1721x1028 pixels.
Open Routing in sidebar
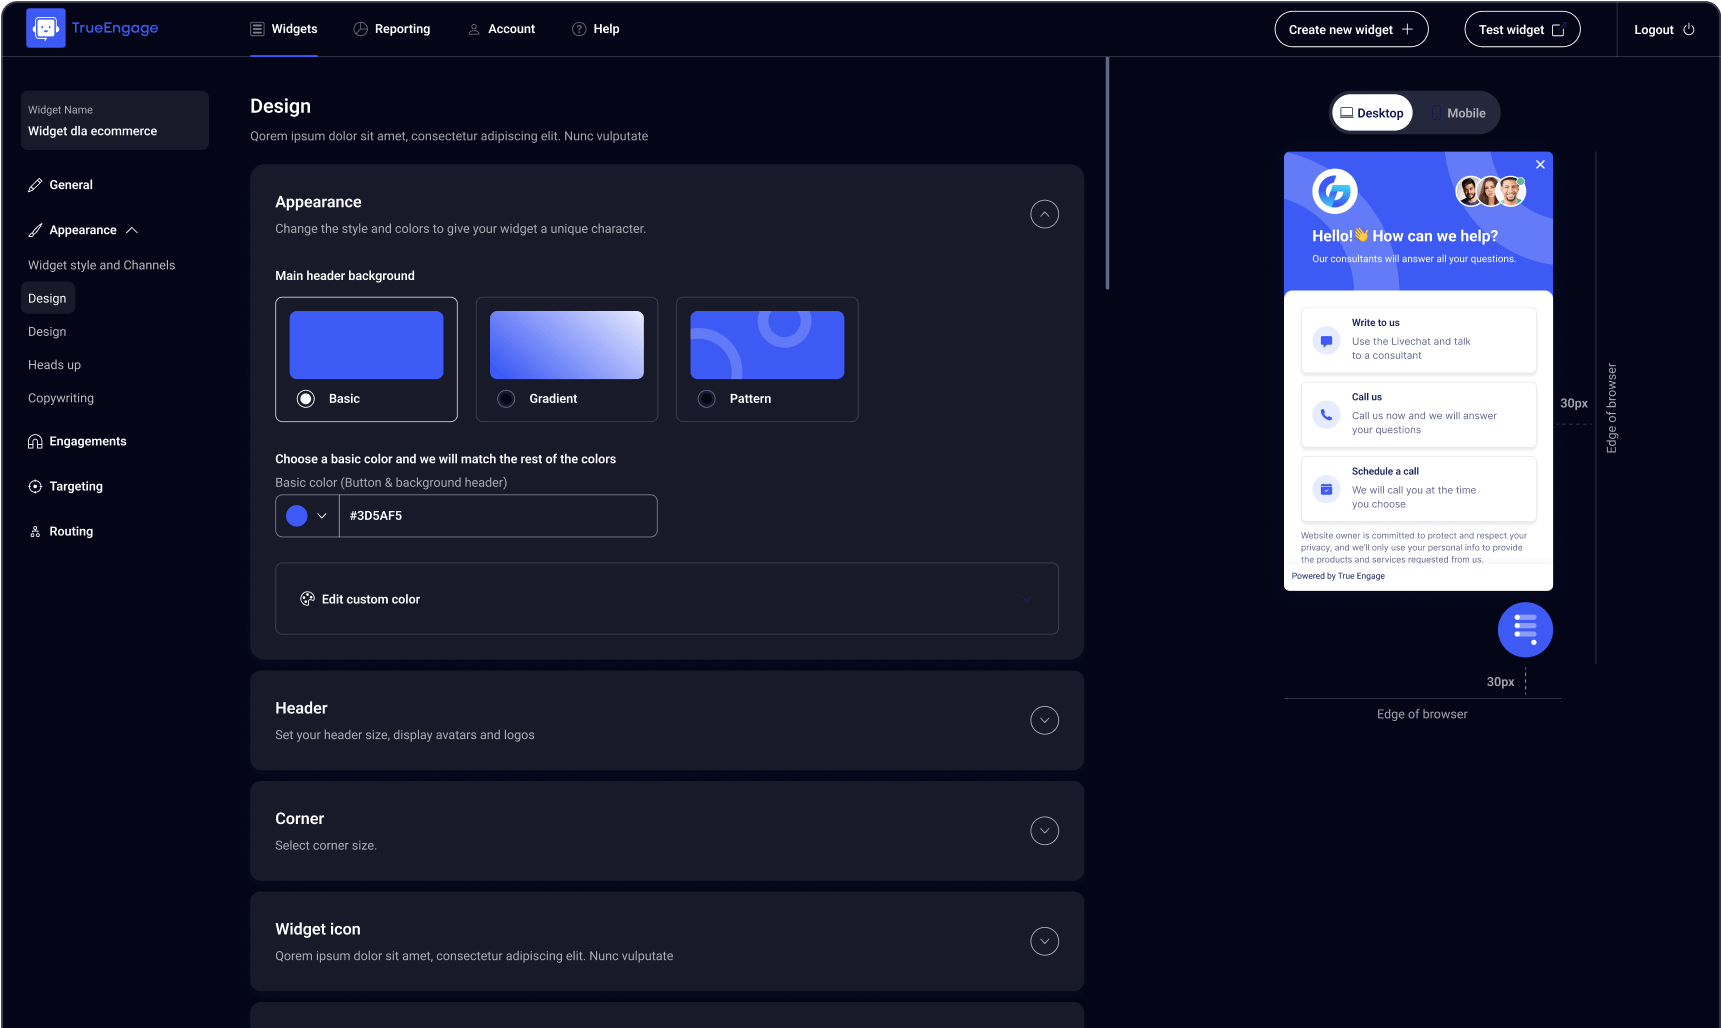pos(60,532)
